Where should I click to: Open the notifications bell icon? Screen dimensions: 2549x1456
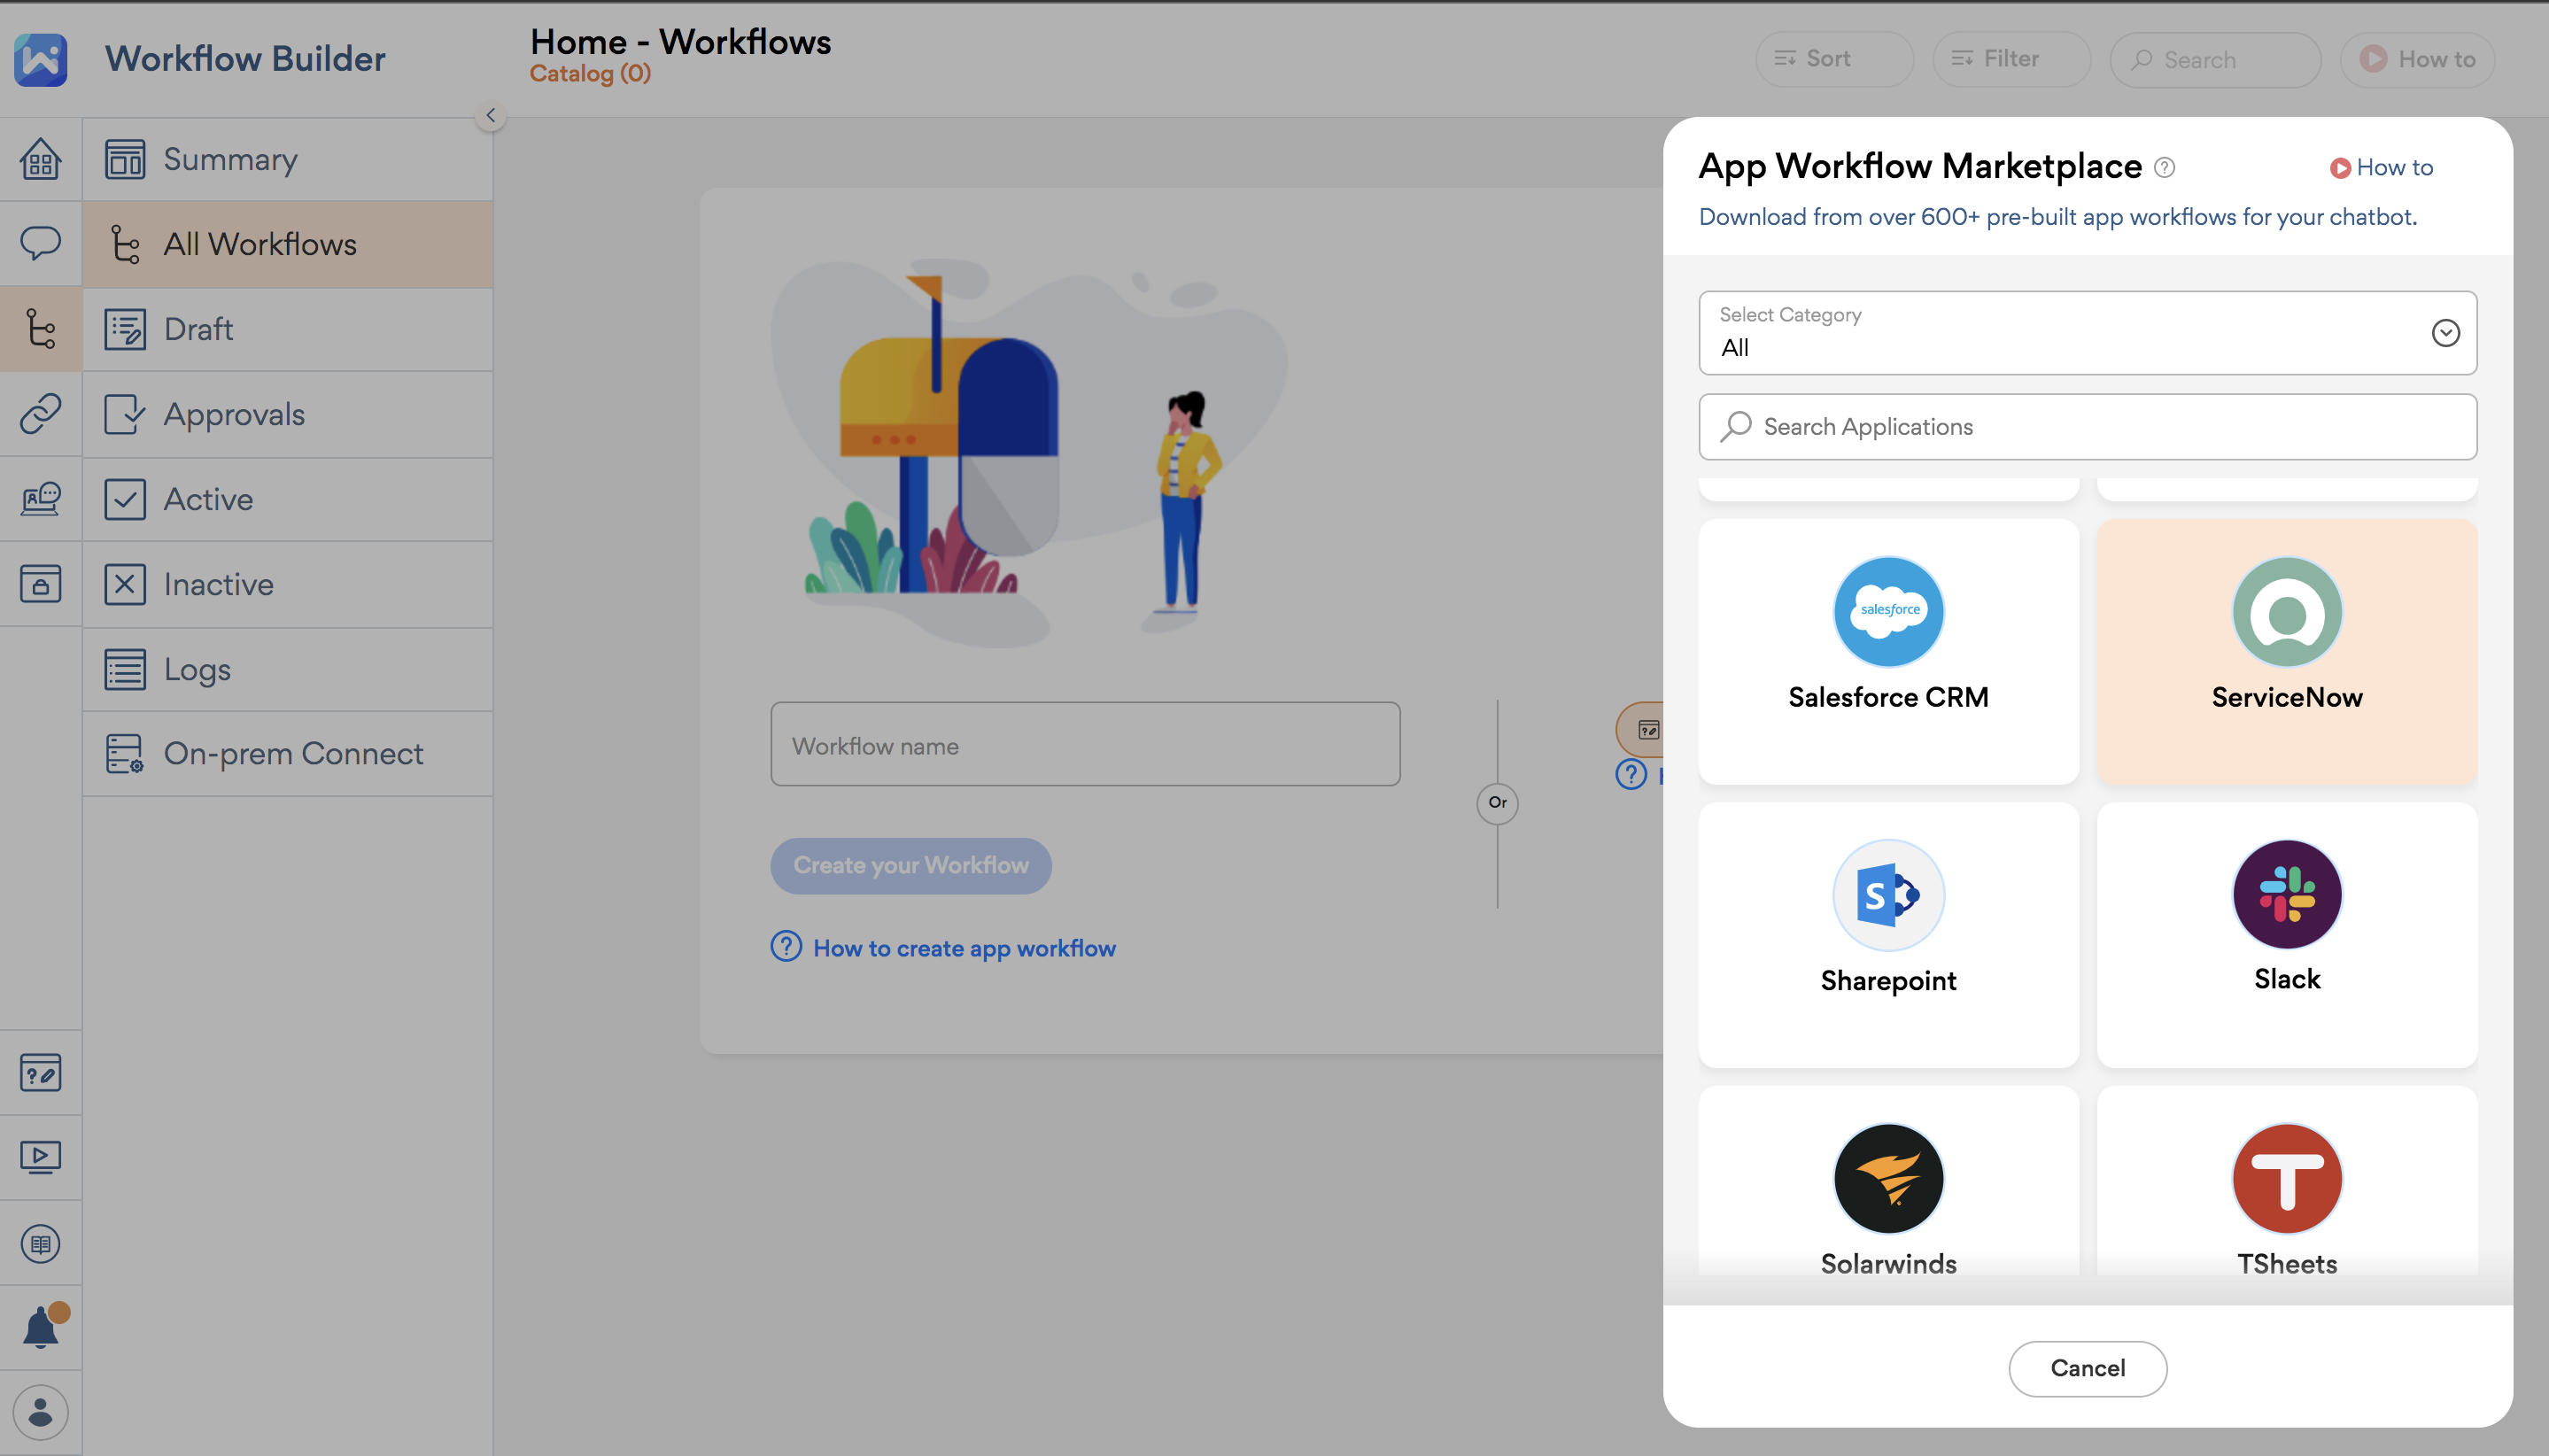40,1328
